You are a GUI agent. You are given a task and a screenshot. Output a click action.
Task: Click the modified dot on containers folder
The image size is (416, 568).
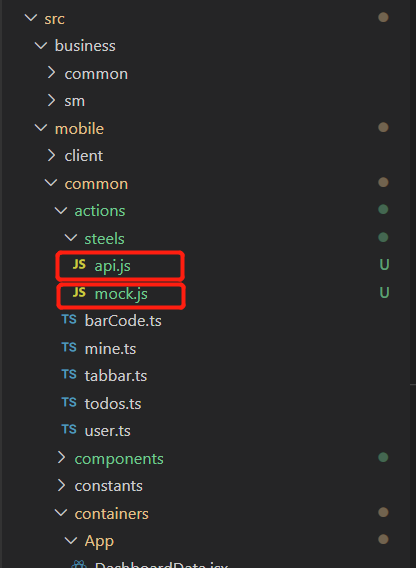pos(383,512)
